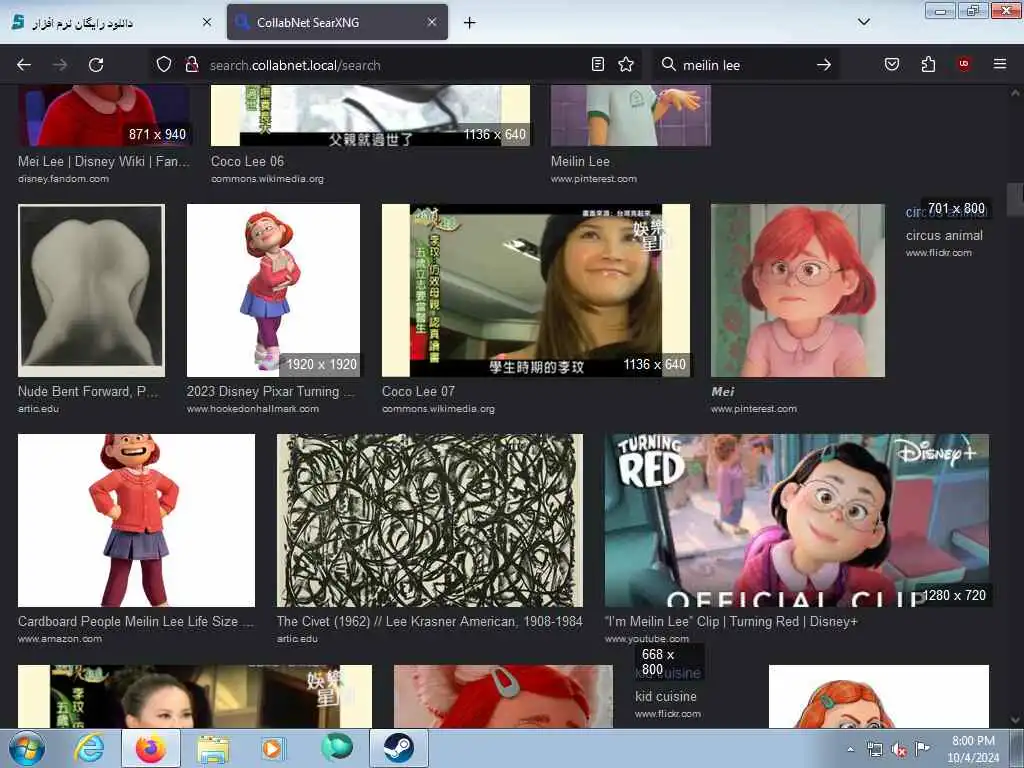Click the network tray icon

pos(874,750)
